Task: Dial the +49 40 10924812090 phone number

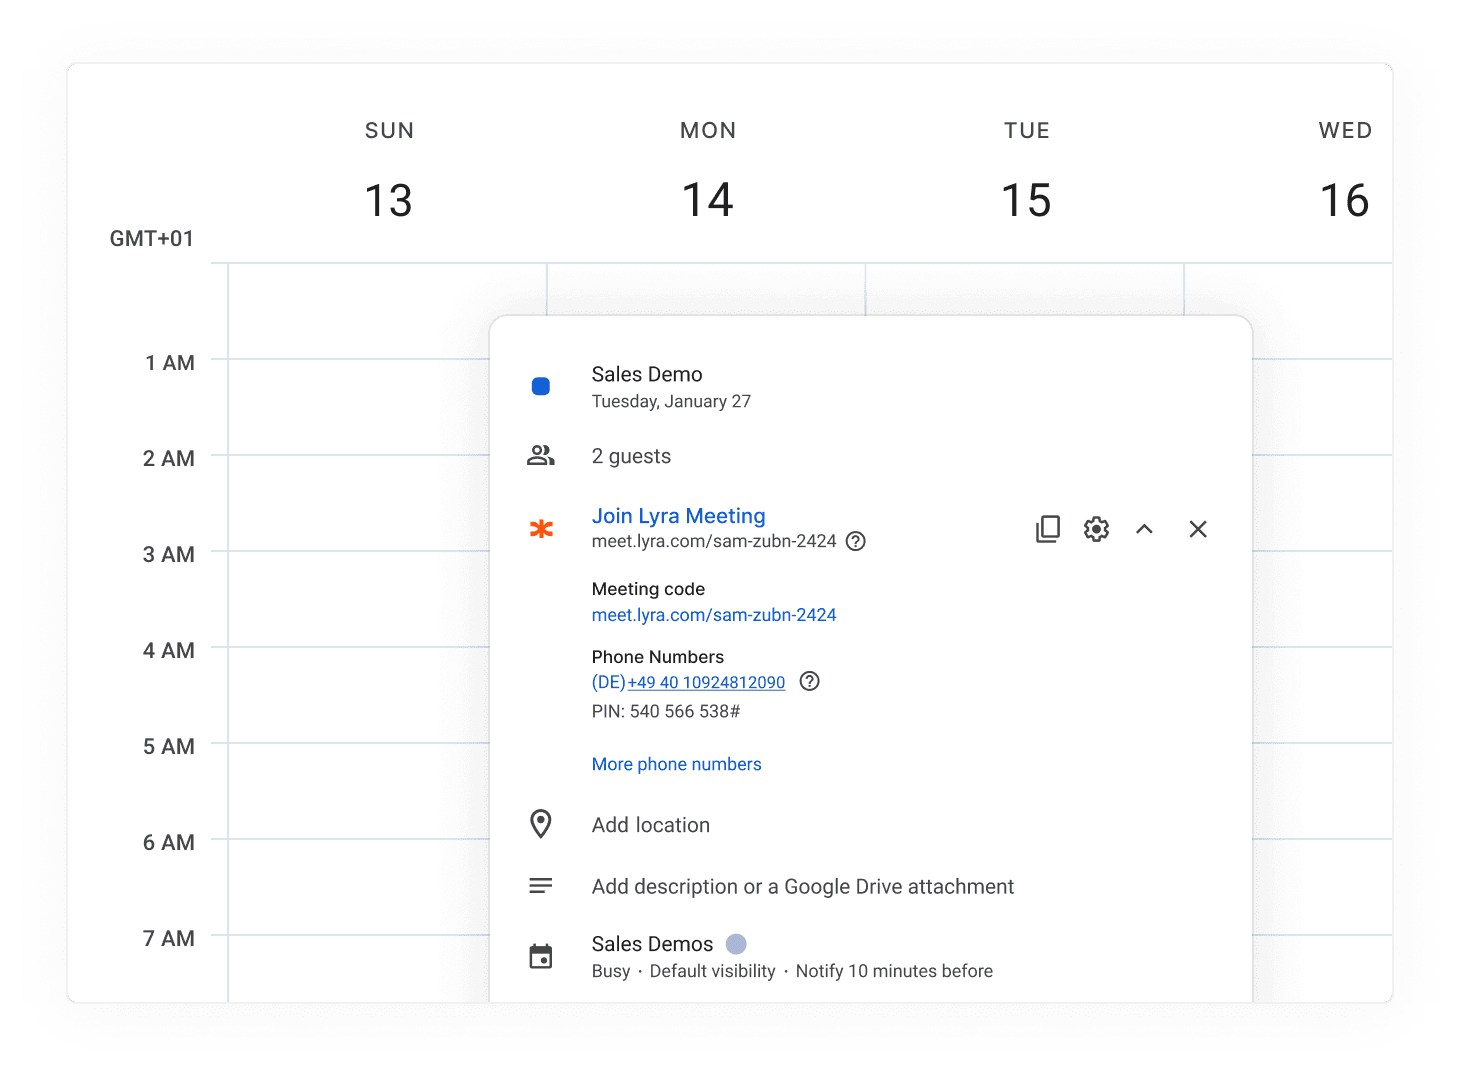Action: click(706, 681)
